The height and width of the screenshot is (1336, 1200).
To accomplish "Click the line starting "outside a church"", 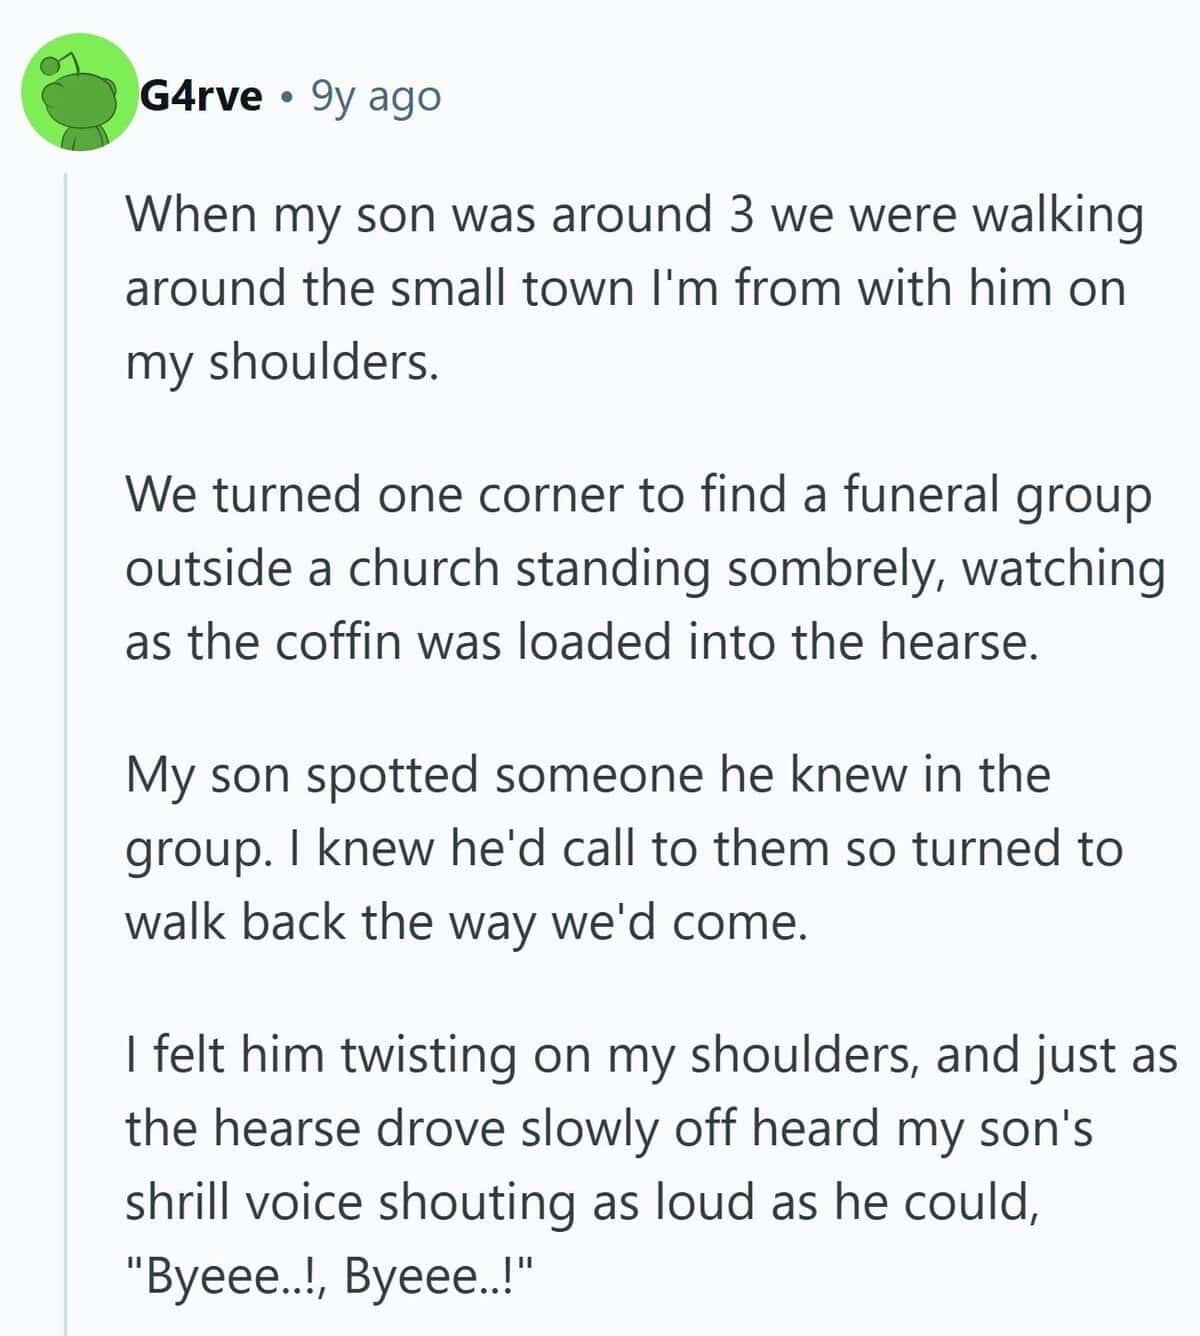I will (645, 568).
